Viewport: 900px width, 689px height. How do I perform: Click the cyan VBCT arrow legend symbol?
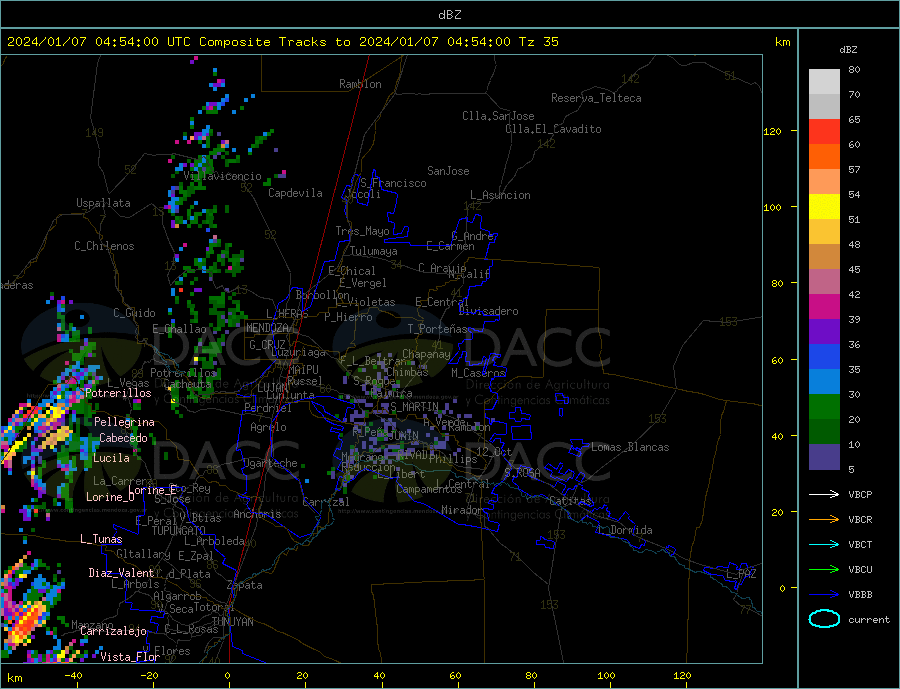[x=824, y=544]
